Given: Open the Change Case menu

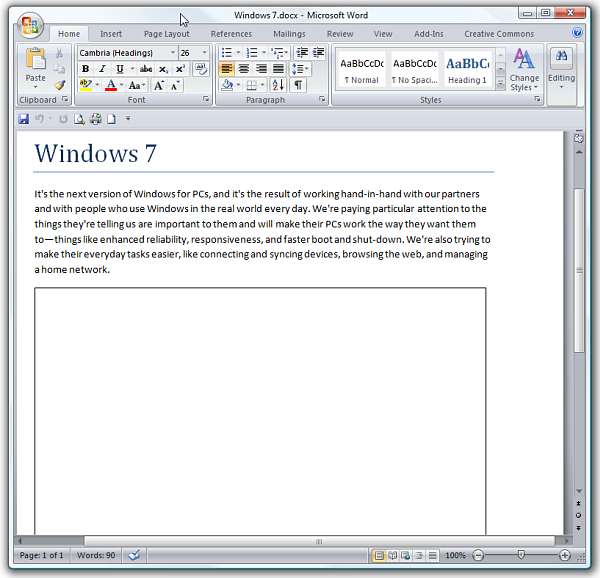Looking at the screenshot, I should (x=137, y=85).
